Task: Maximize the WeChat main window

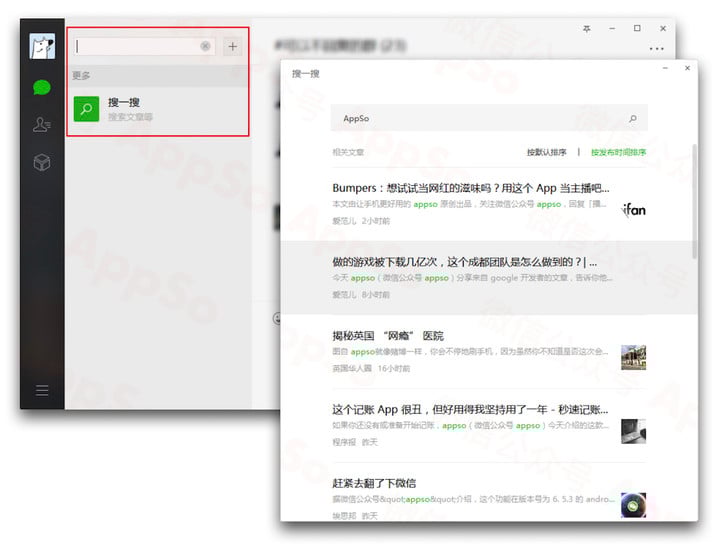Action: pyautogui.click(x=637, y=28)
